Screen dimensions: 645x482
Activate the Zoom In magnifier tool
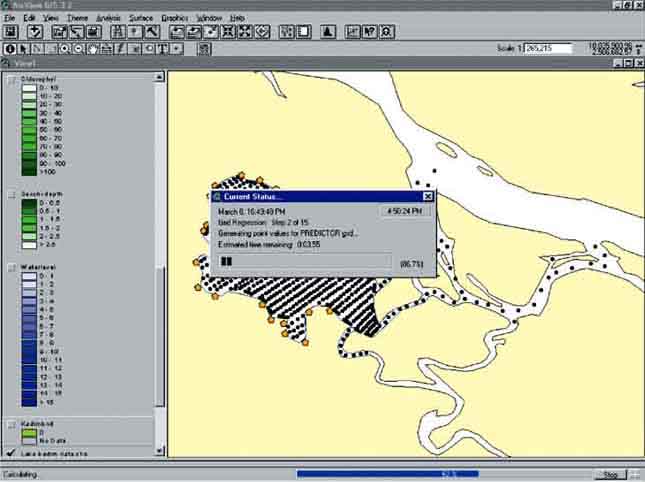click(65, 48)
